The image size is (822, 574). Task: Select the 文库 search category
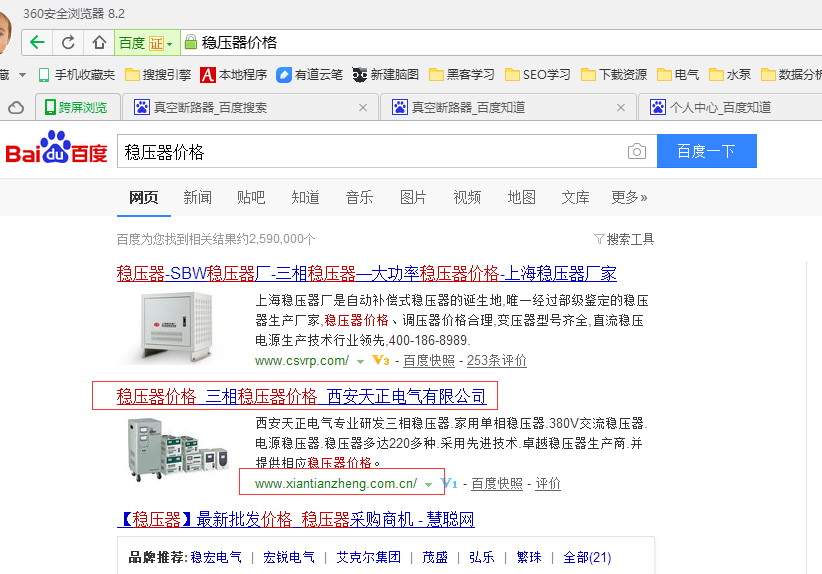tap(575, 197)
